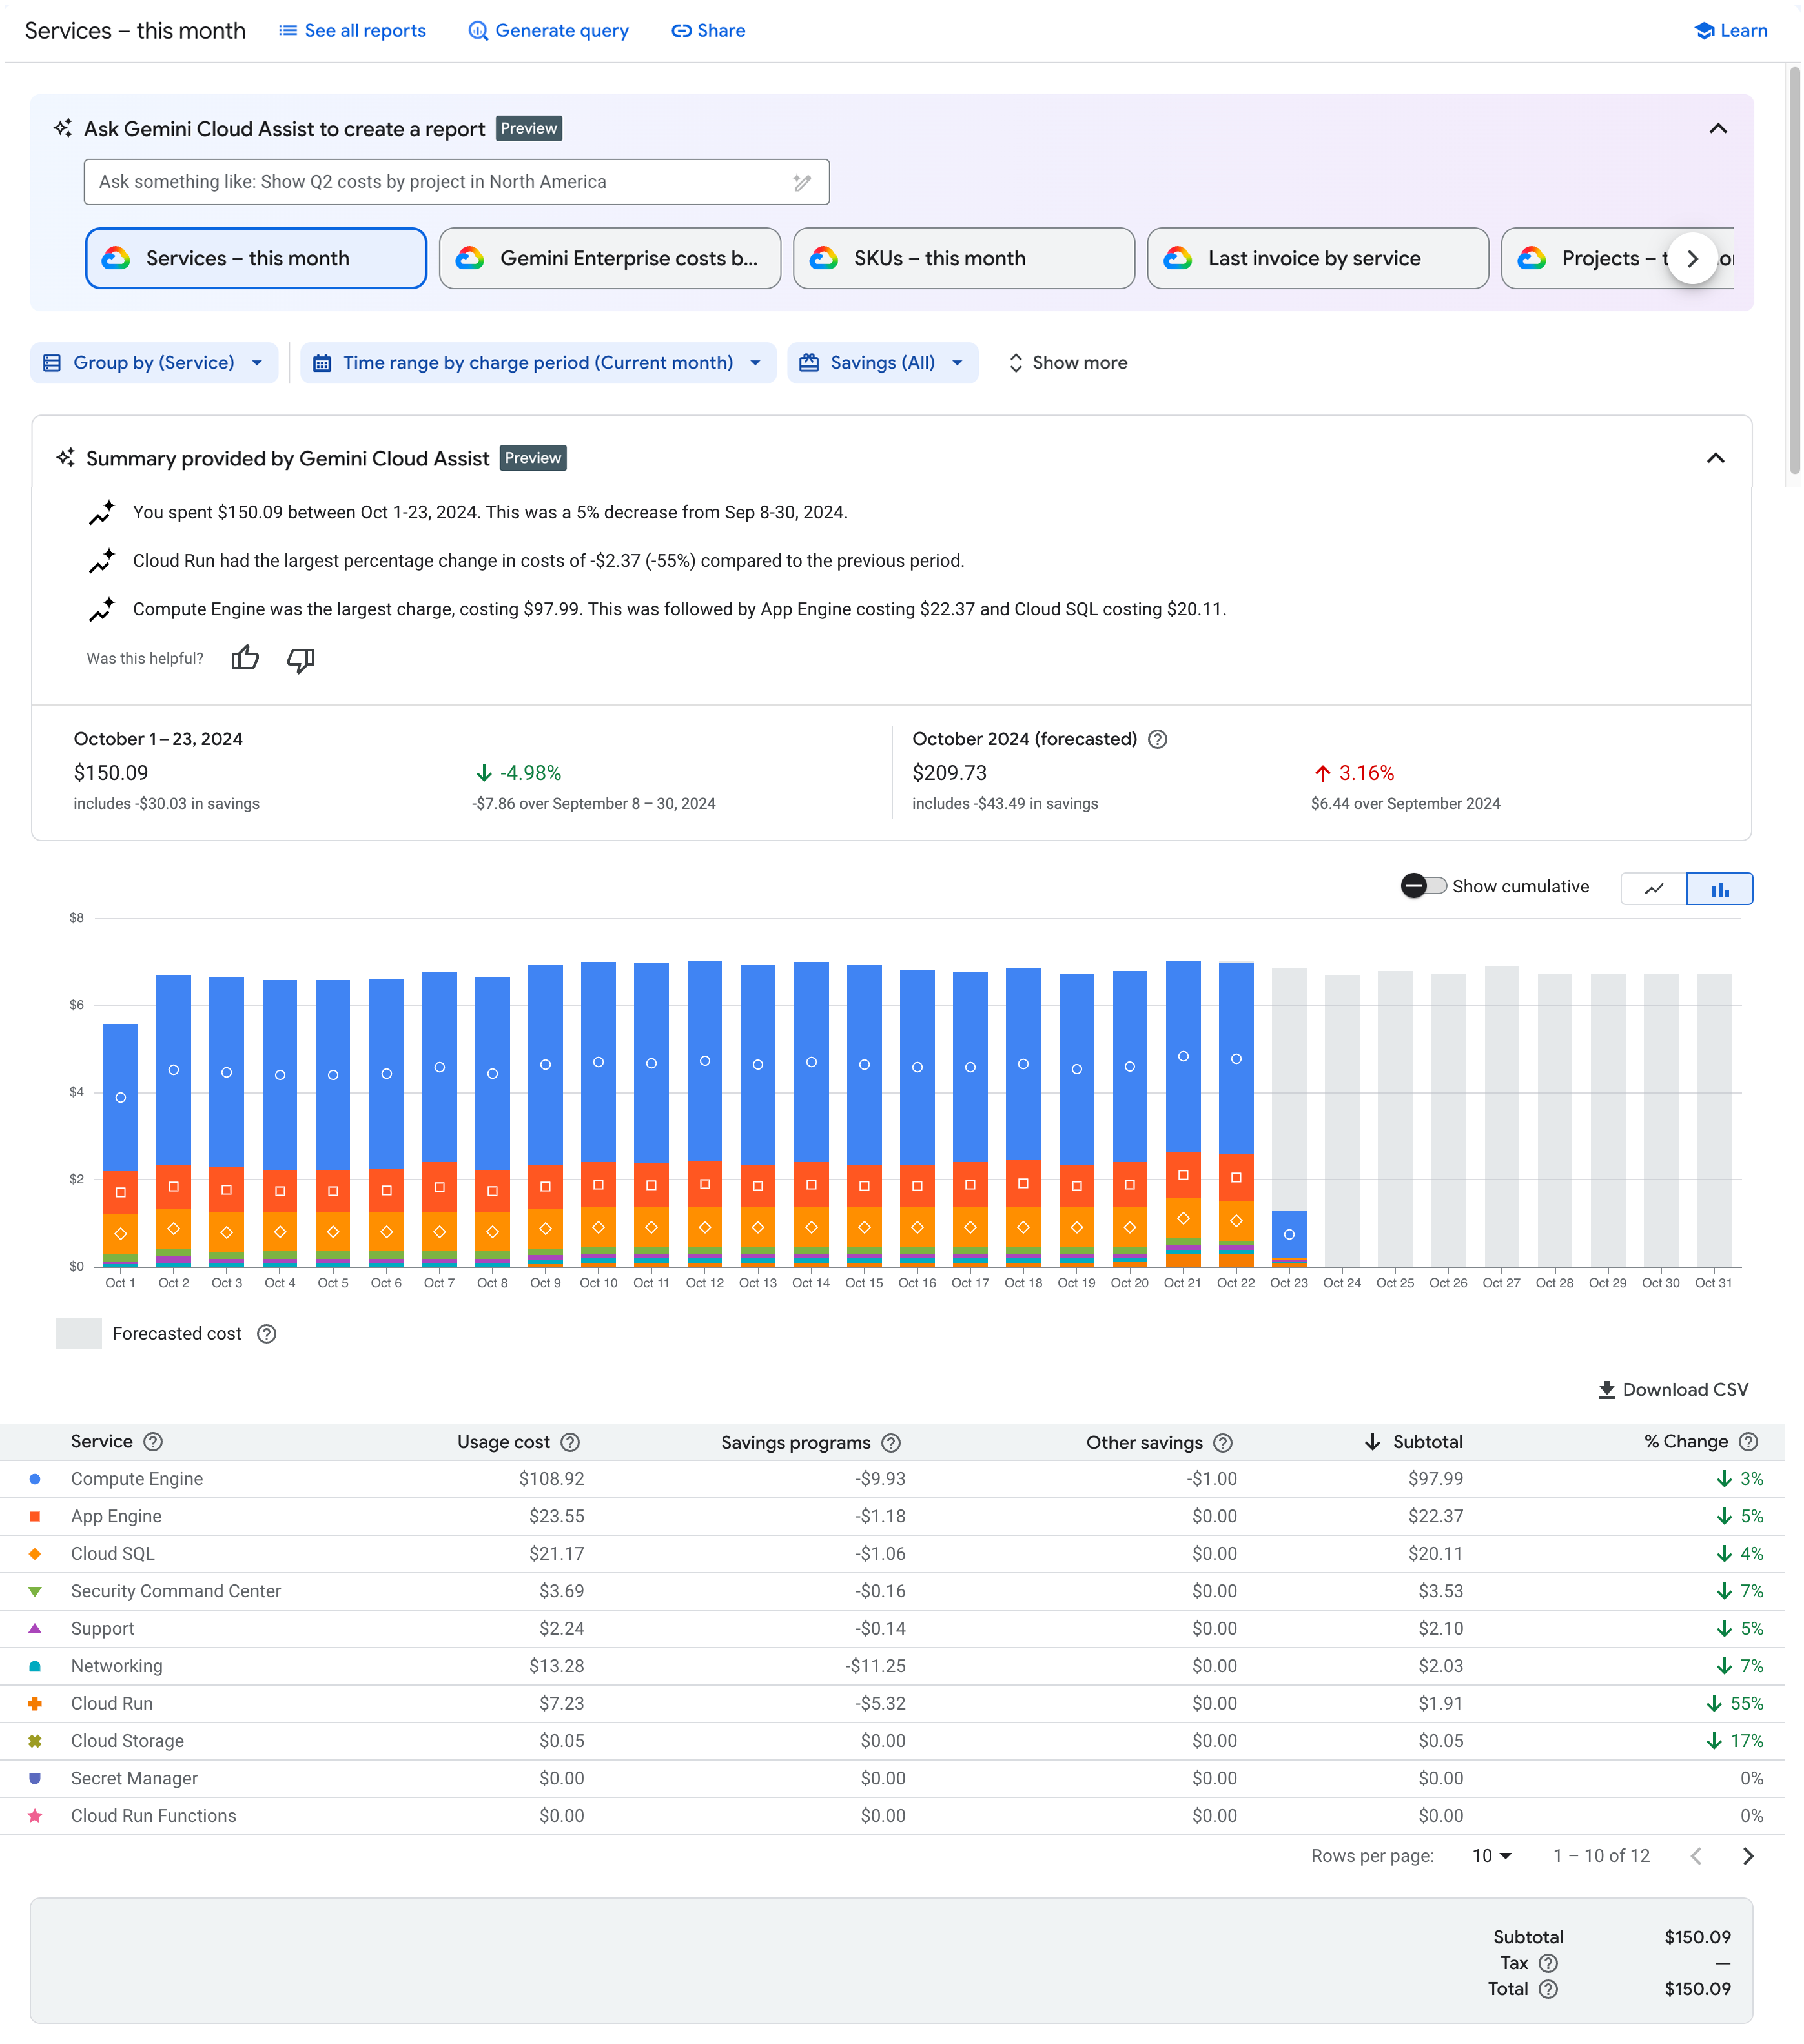1804x2044 pixels.
Task: Click help icon next to Forecasted cost
Action: 267,1334
